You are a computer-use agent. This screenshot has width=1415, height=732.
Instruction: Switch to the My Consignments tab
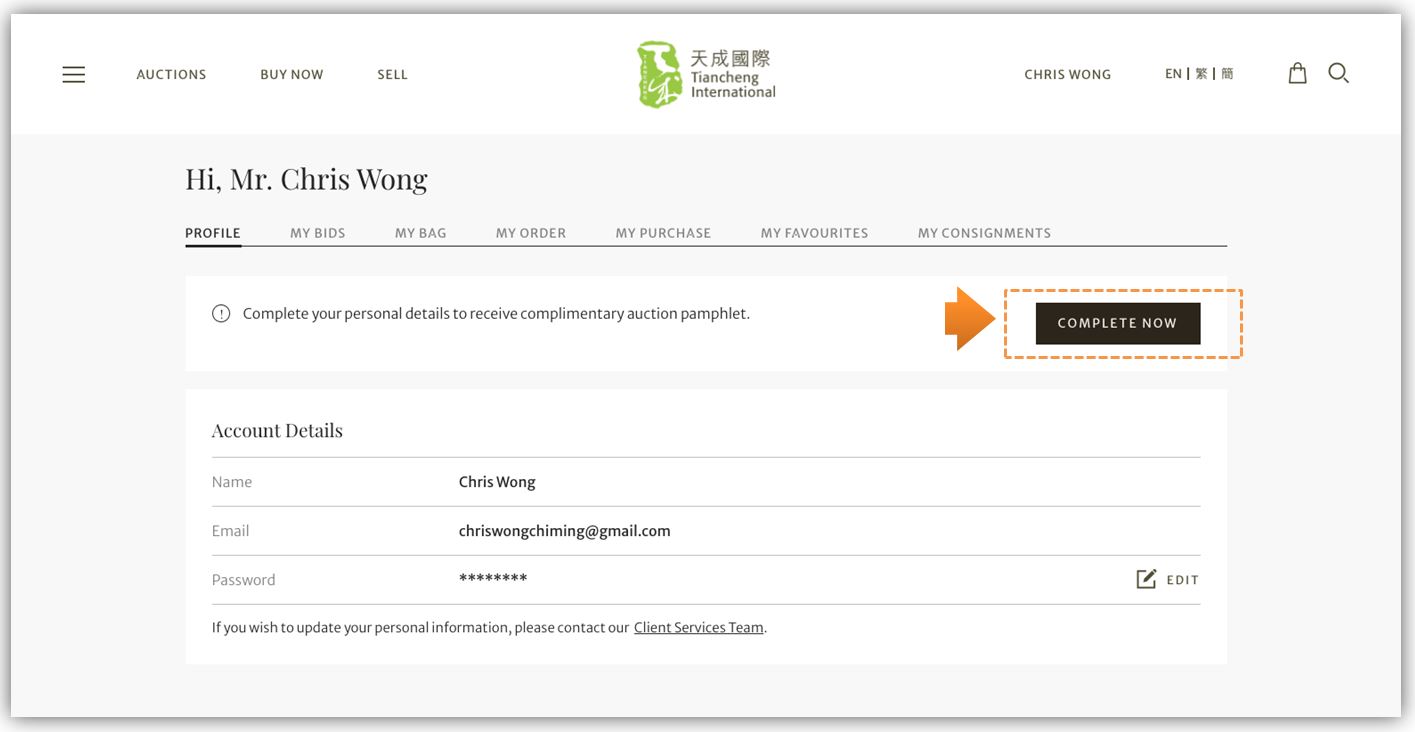point(984,233)
